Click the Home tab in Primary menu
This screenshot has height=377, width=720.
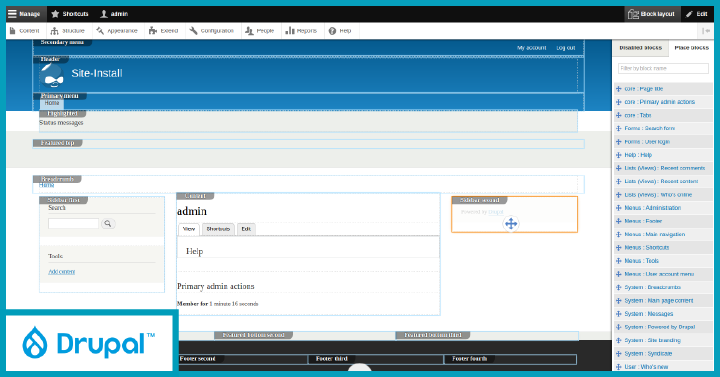52,103
